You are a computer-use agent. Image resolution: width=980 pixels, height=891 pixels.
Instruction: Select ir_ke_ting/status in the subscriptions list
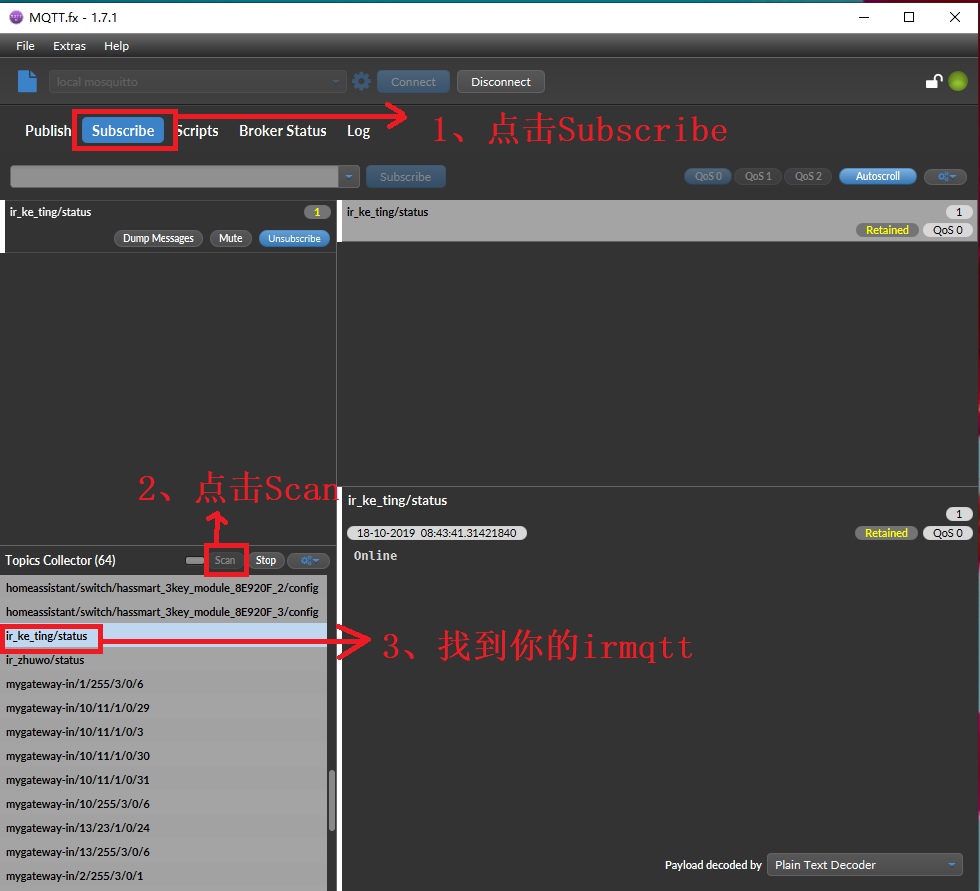coord(169,226)
